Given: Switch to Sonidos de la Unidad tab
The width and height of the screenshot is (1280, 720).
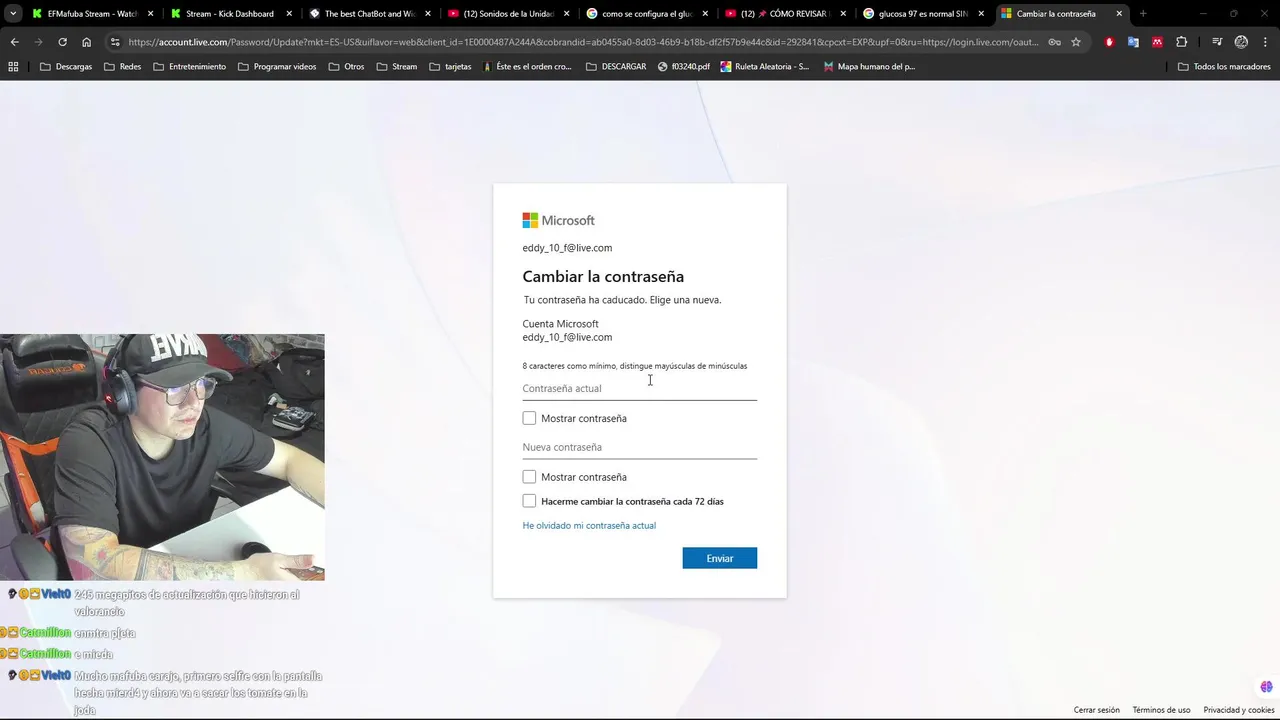Looking at the screenshot, I should (x=506, y=14).
